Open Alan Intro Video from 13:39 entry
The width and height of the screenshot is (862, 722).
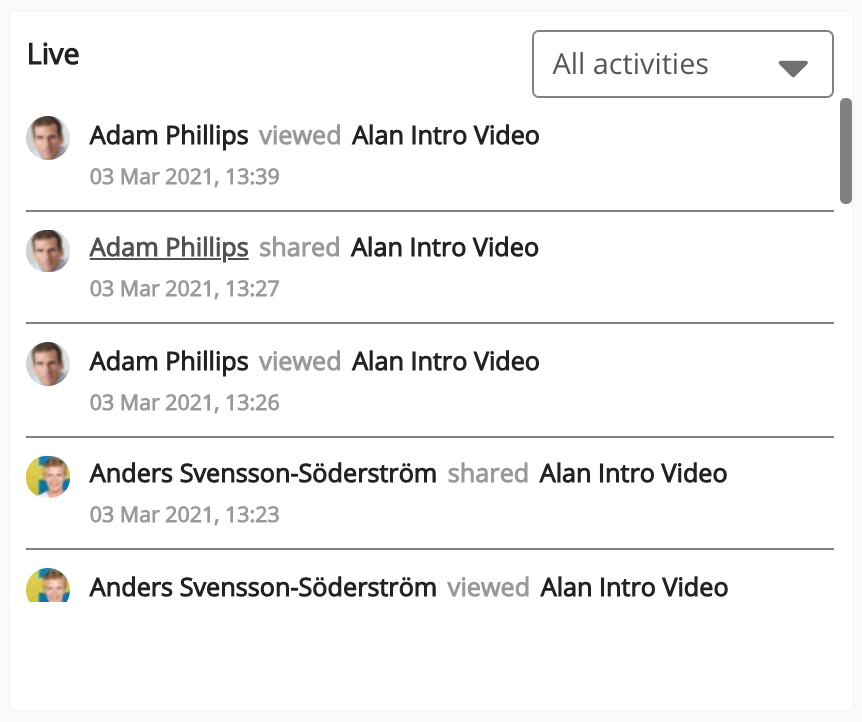[x=446, y=135]
